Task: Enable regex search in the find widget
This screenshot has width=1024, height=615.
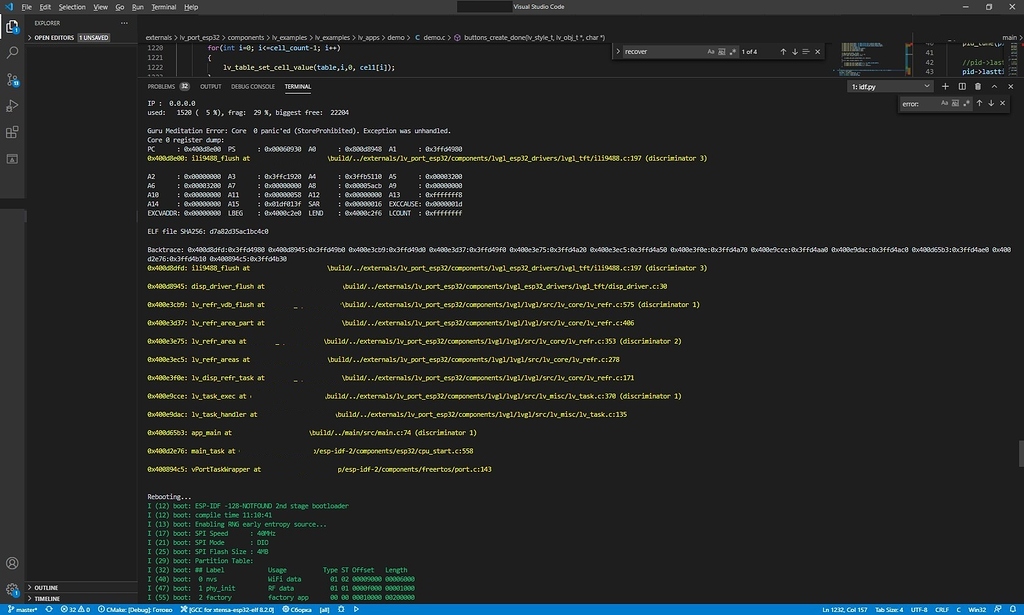Action: tap(733, 51)
